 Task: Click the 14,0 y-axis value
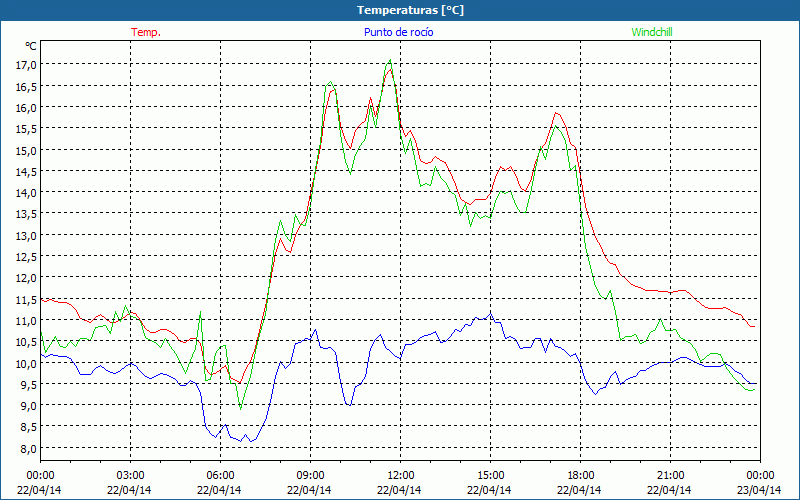[x=28, y=192]
